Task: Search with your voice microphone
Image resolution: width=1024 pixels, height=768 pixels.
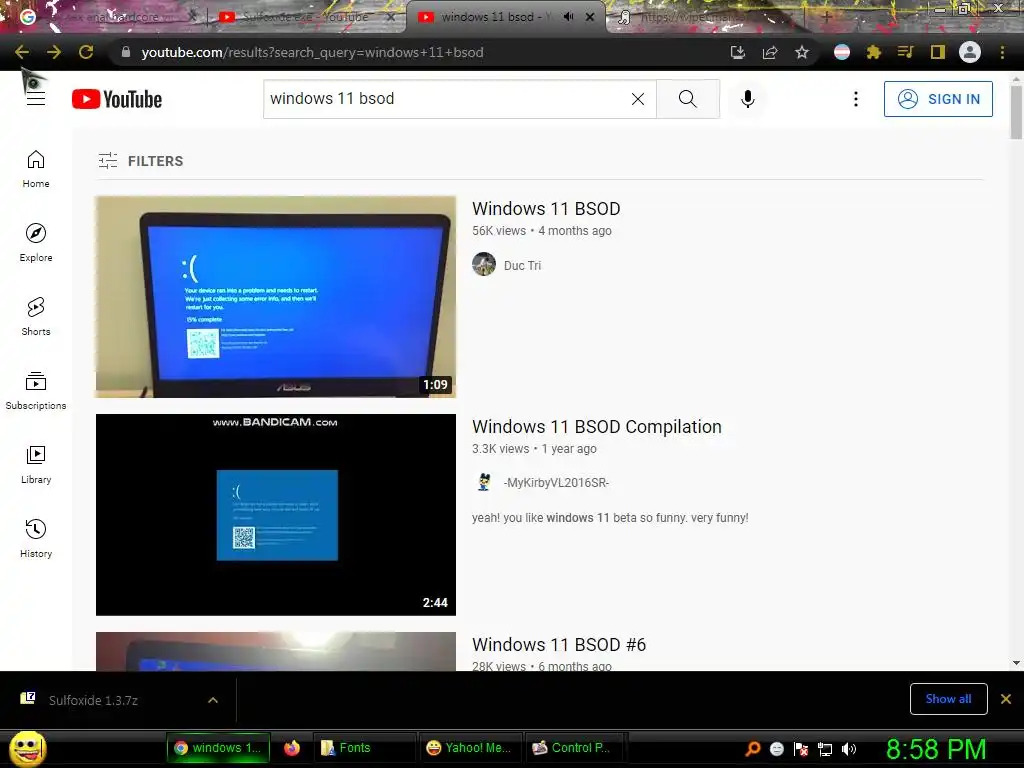Action: [x=748, y=99]
